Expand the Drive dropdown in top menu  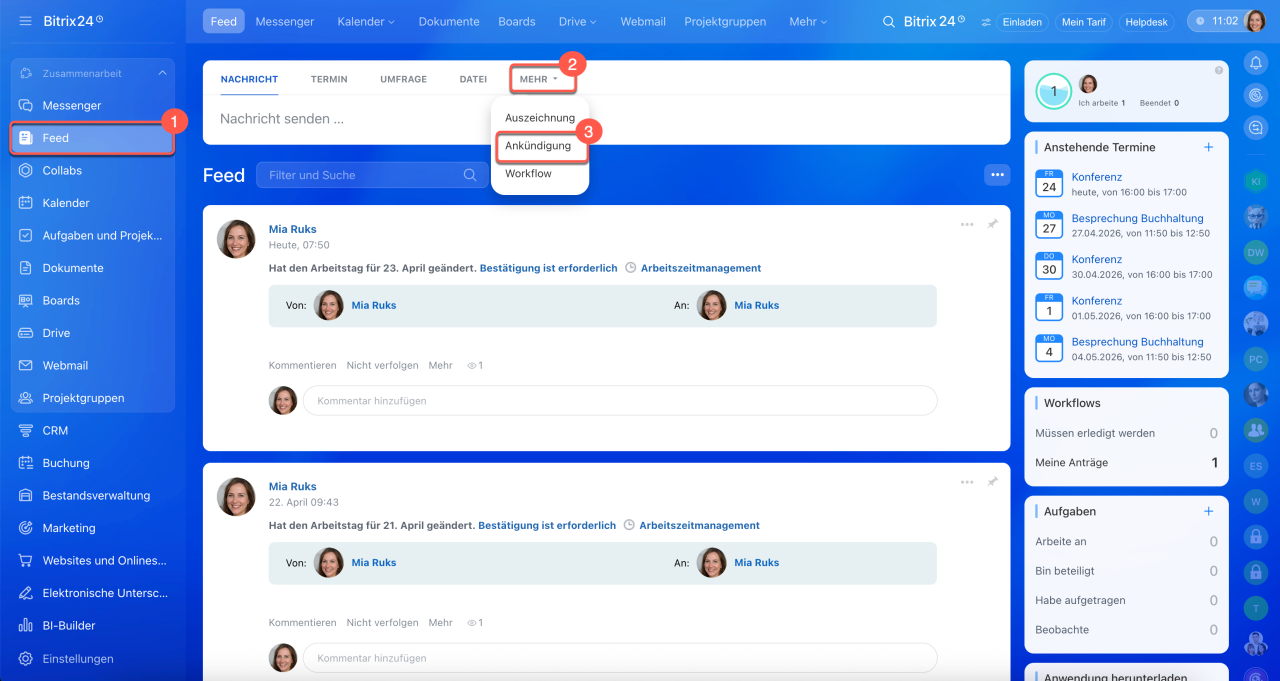click(x=578, y=22)
